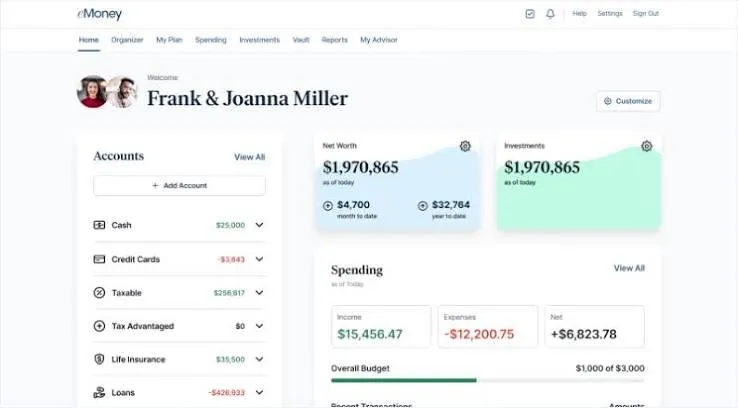Expand the Credit Cards chevron
Screen dimensions: 738x408
pos(259,259)
